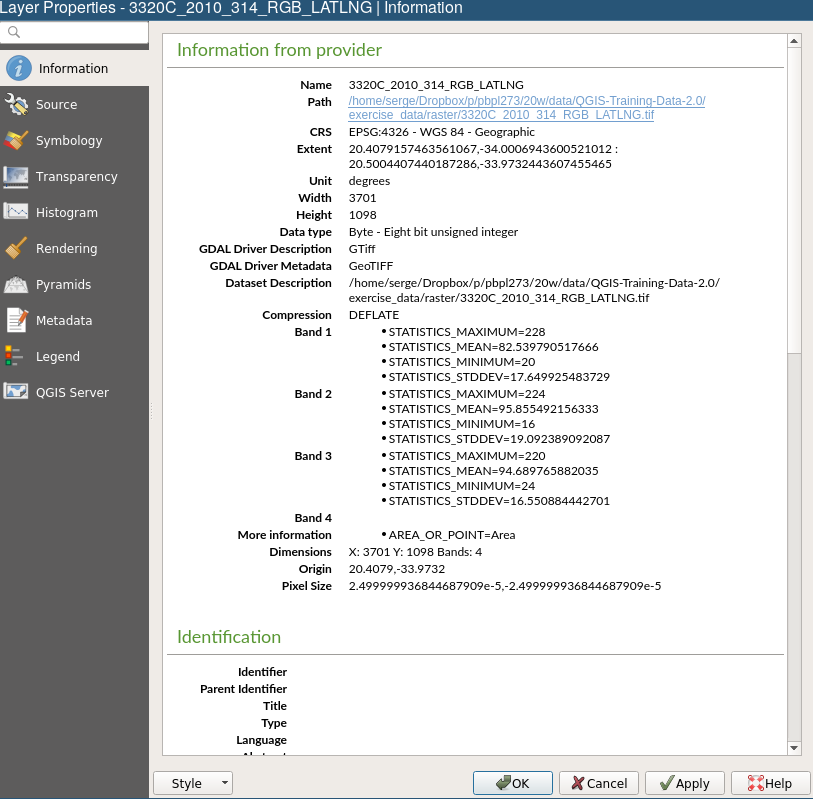Click the Cancel button
The image size is (813, 799).
coord(598,783)
